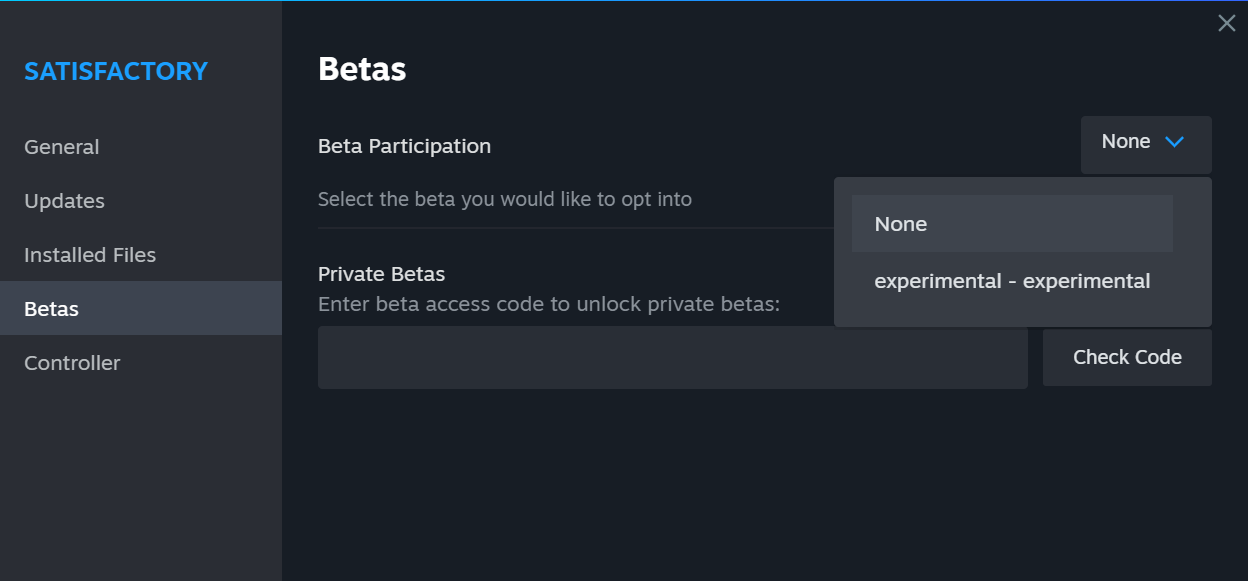Close the Satisfactory properties dialog

coord(1226,23)
